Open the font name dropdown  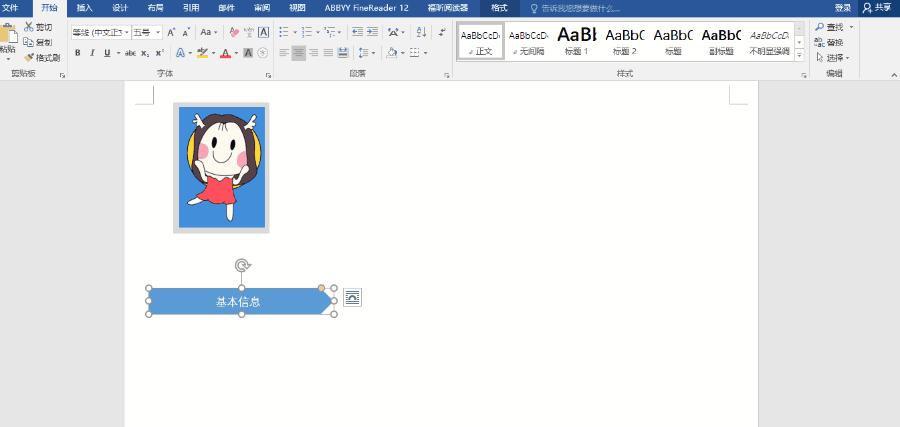(127, 33)
